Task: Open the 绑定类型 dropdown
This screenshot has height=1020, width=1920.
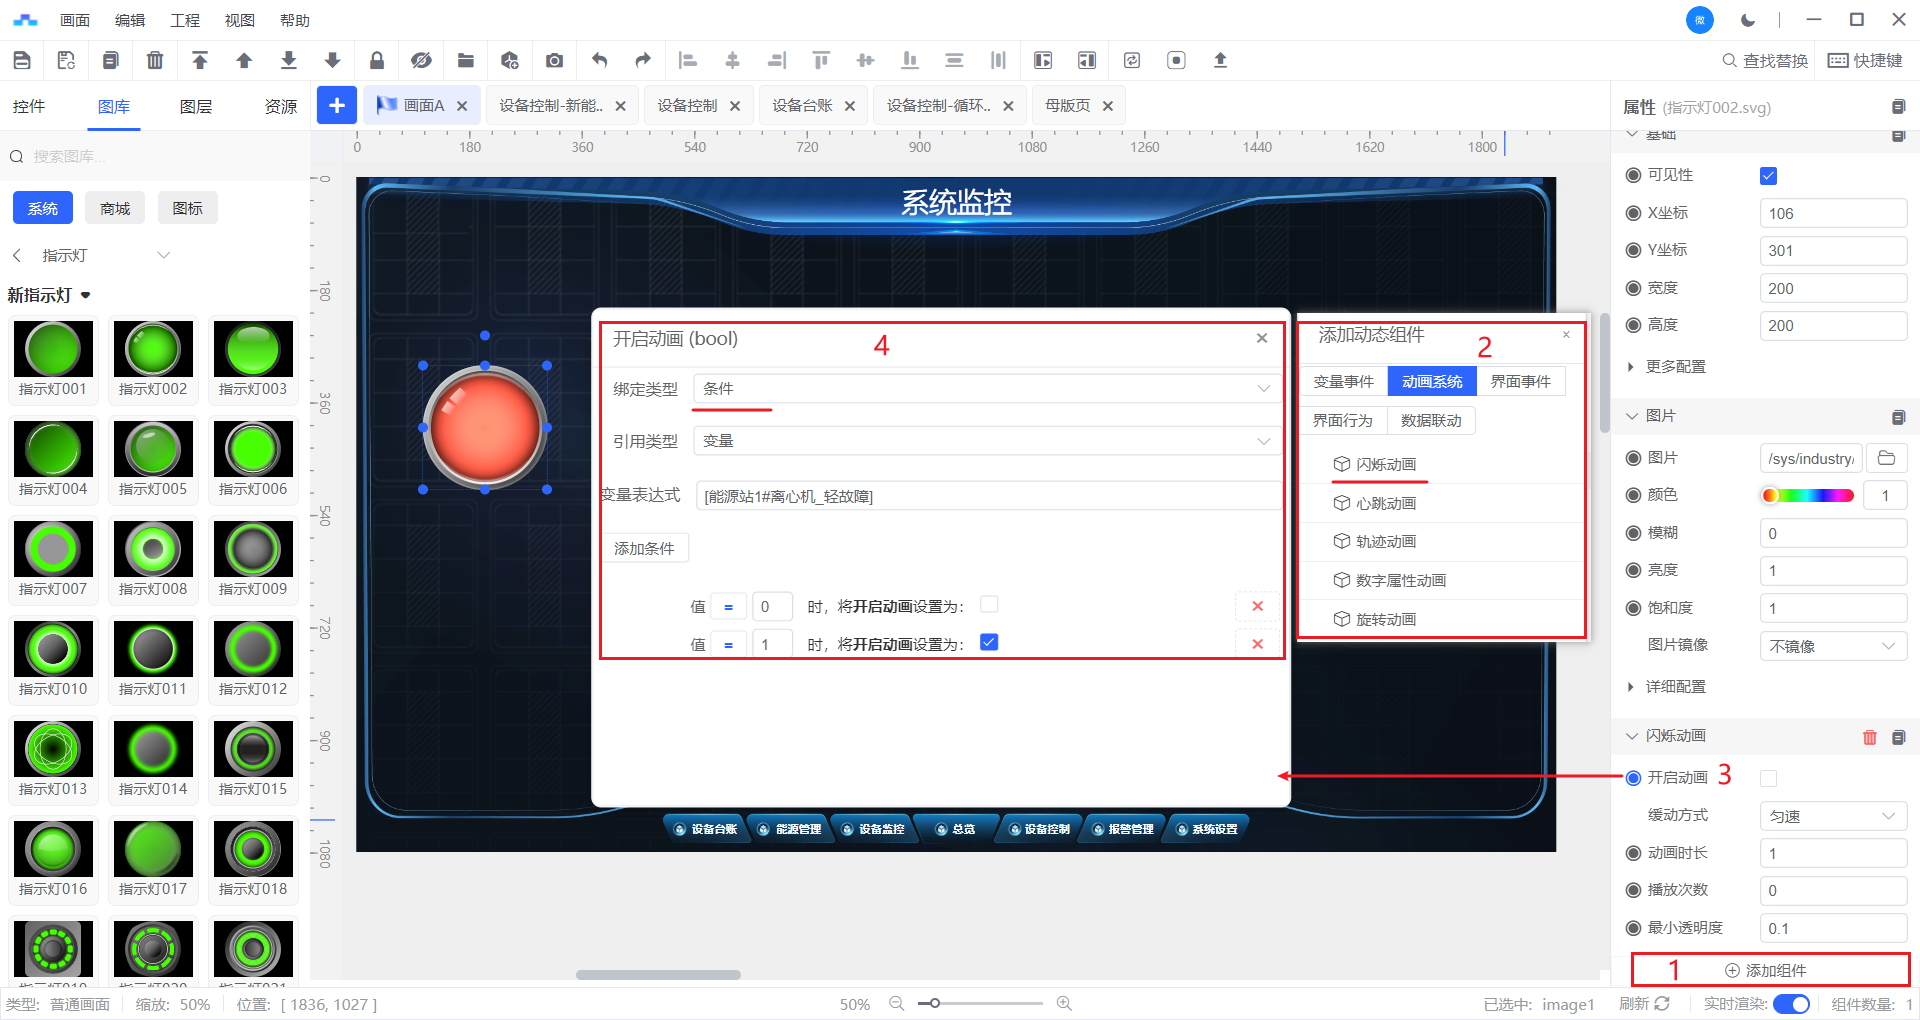Action: coord(985,389)
